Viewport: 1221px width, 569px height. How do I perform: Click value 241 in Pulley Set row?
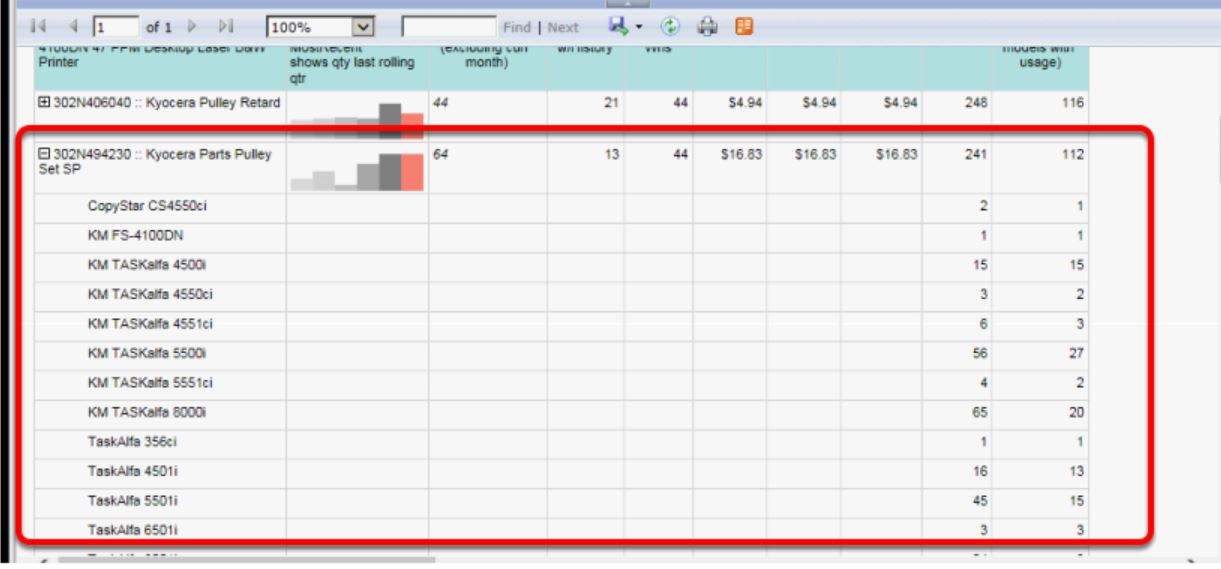[x=976, y=155]
